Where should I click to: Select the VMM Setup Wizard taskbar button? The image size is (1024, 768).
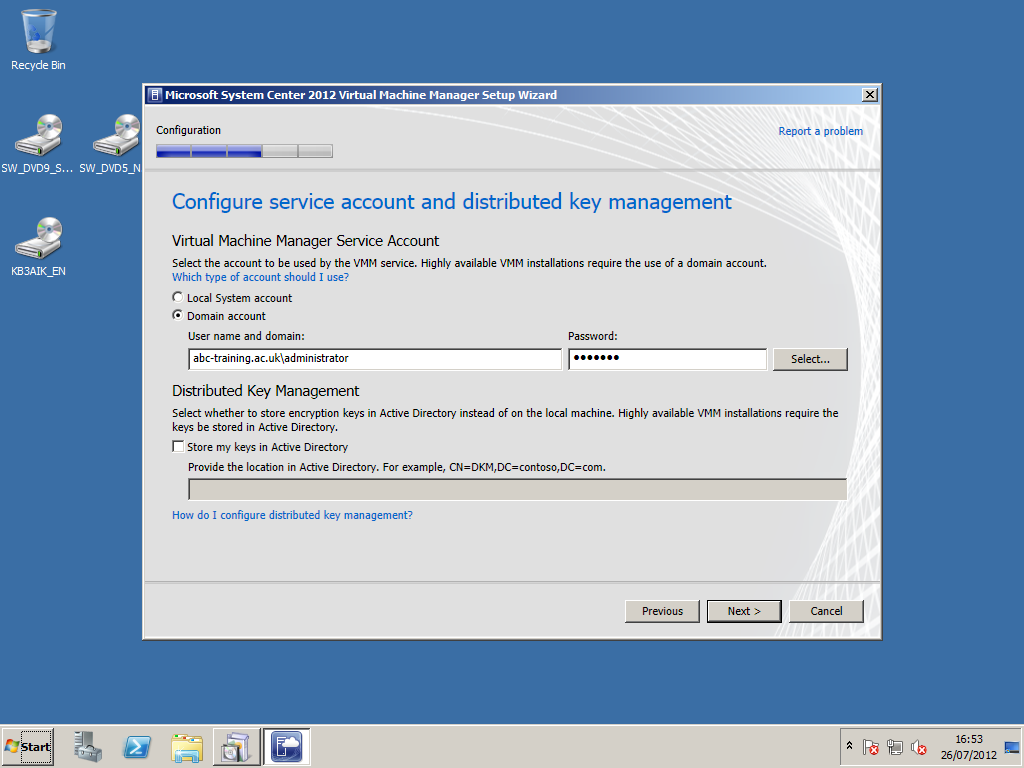tap(287, 746)
